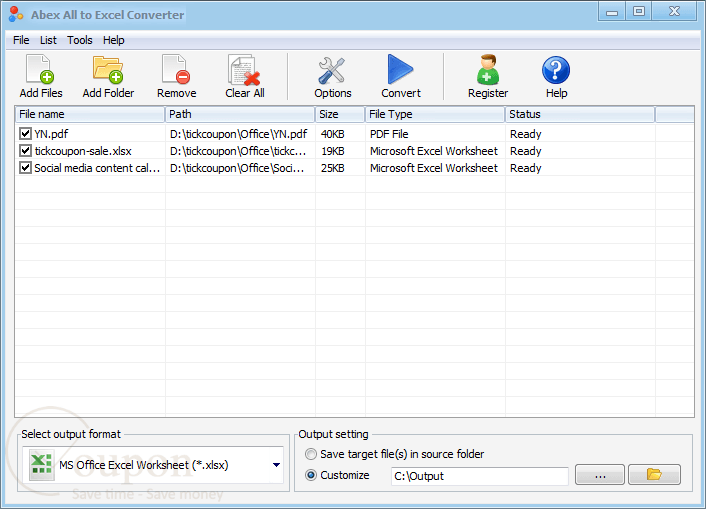The image size is (706, 509).
Task: Click the D:\tickcoupon\Office\Soci... path cell
Action: pyautogui.click(x=237, y=168)
